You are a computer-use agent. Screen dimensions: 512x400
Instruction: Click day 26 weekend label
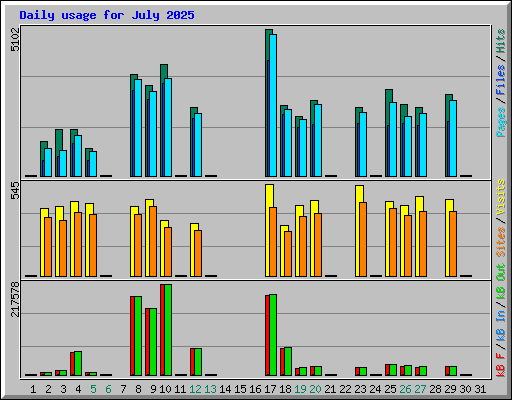pos(405,389)
